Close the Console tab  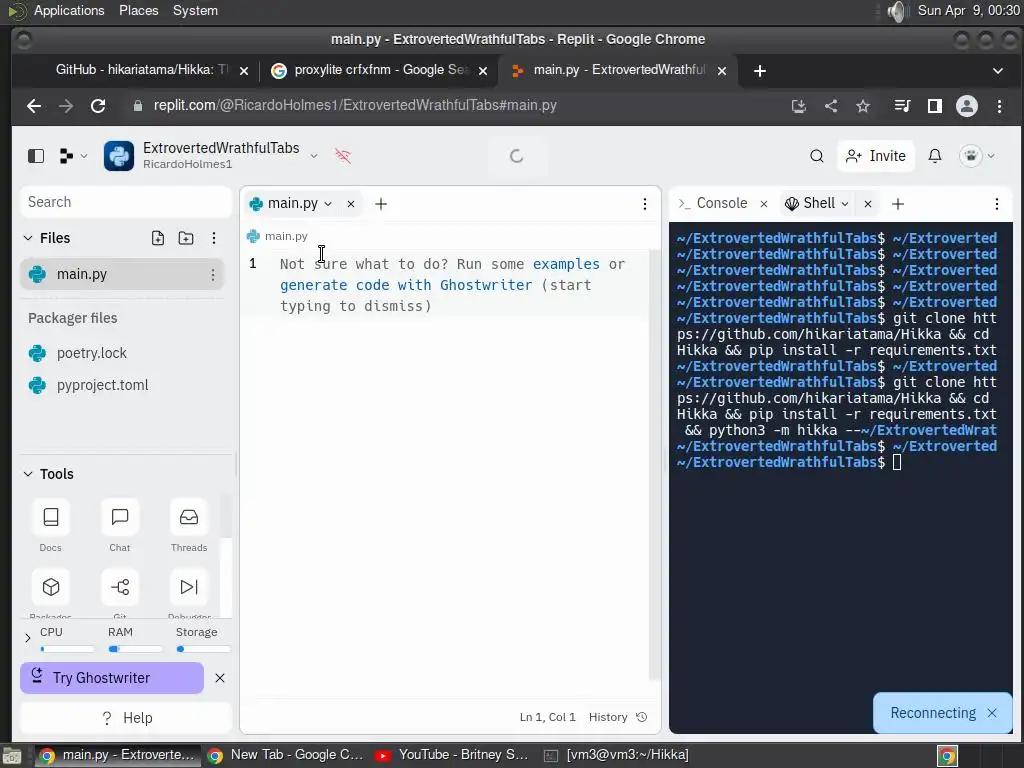click(x=763, y=204)
